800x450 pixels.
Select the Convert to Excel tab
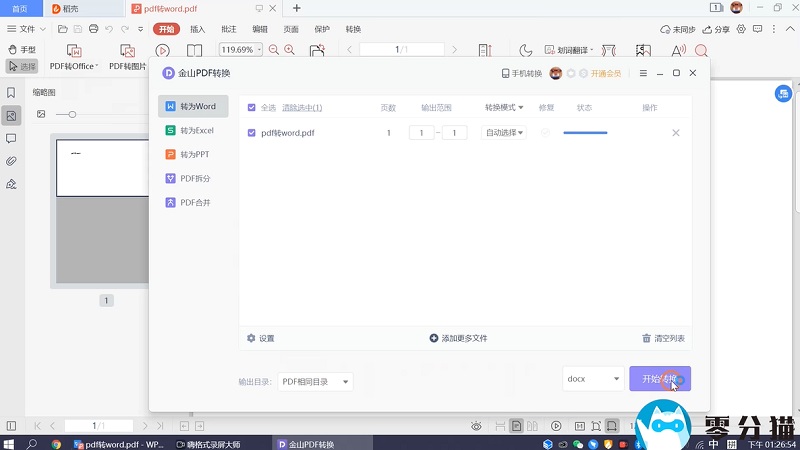coord(193,131)
